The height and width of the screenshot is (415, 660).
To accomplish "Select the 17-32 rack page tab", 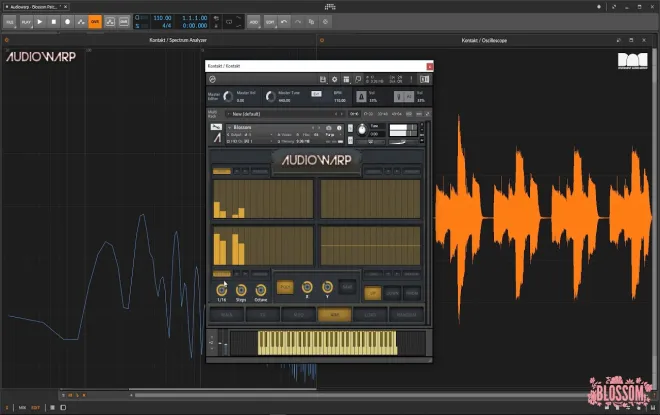I will (x=368, y=114).
